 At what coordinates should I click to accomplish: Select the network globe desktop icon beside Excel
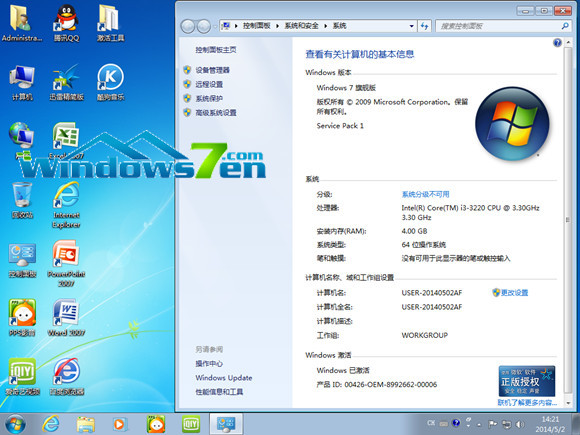coord(22,141)
